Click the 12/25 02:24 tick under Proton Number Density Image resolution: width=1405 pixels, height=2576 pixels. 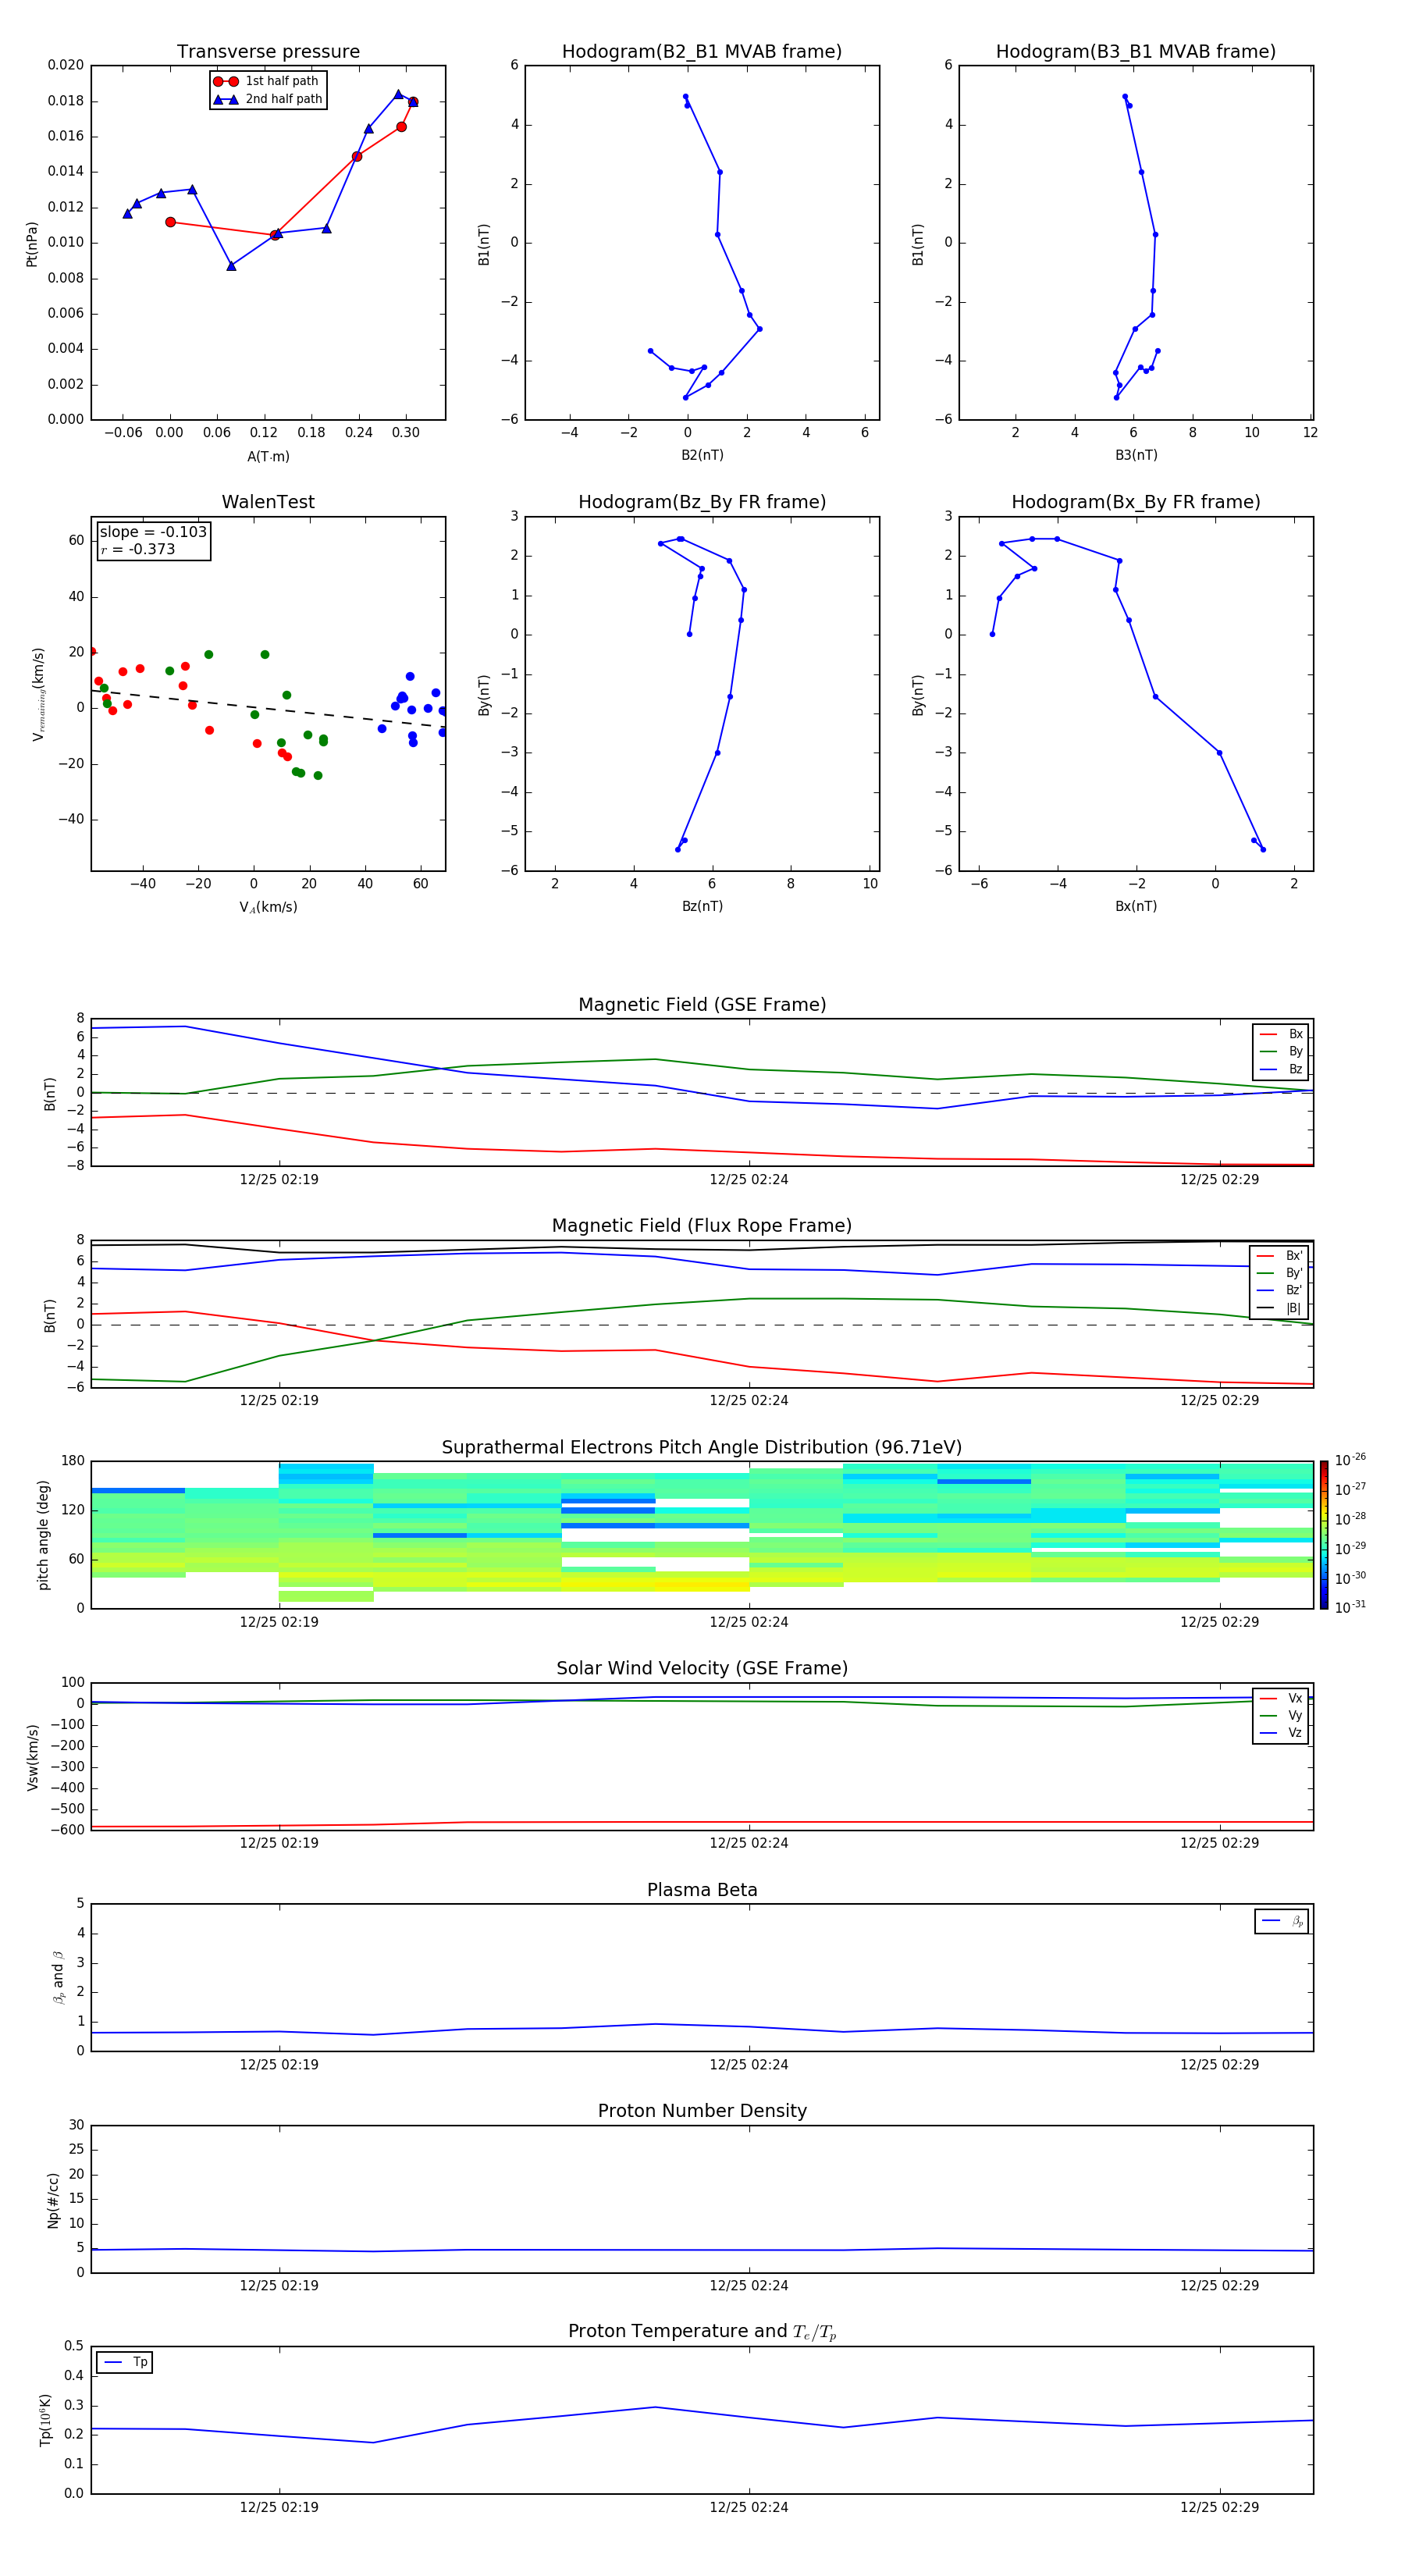click(x=749, y=2285)
